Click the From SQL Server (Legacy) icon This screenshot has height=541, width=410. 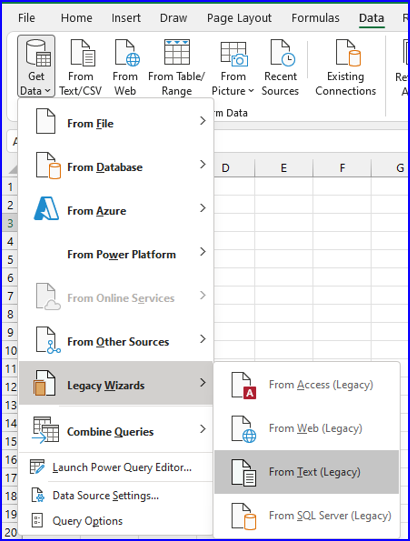tap(244, 516)
